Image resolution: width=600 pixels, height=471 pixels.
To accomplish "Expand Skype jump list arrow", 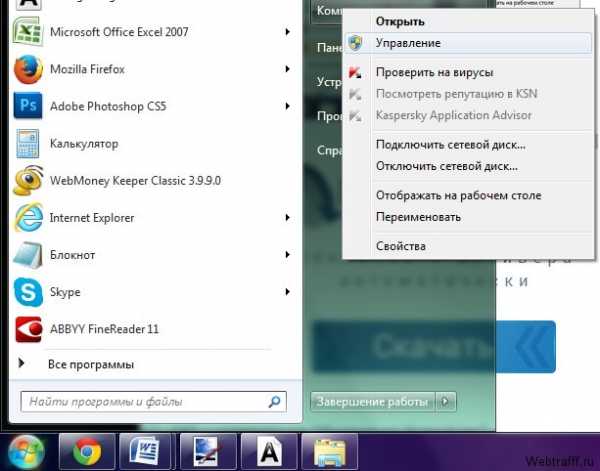I will (287, 292).
